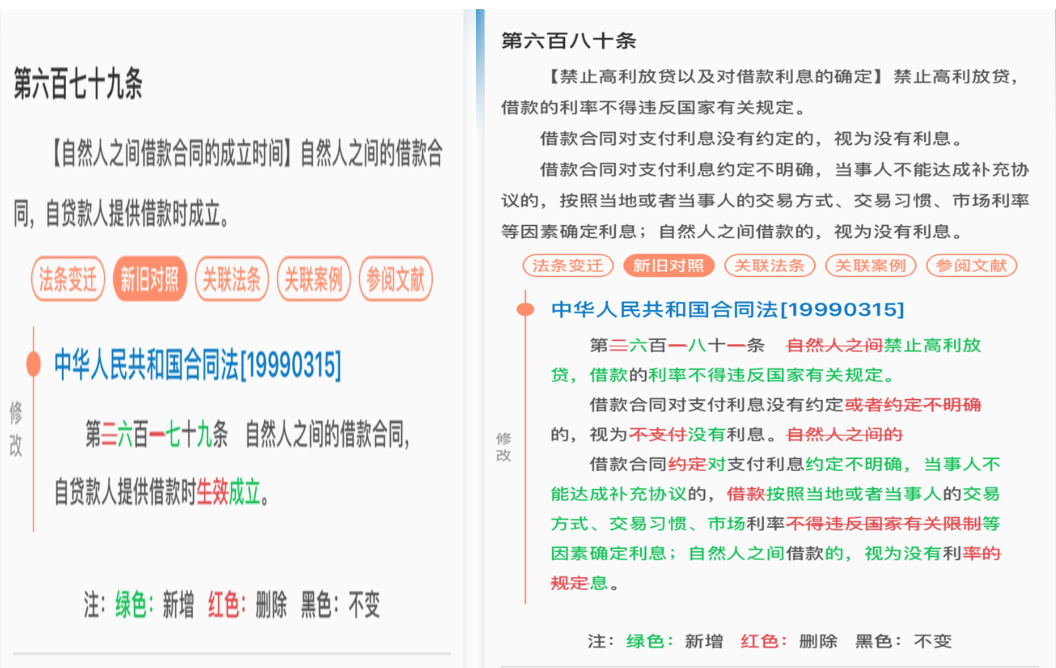Select 新旧对照 tab in left panel (第六百七十九条)
This screenshot has width=1056, height=668.
[150, 279]
